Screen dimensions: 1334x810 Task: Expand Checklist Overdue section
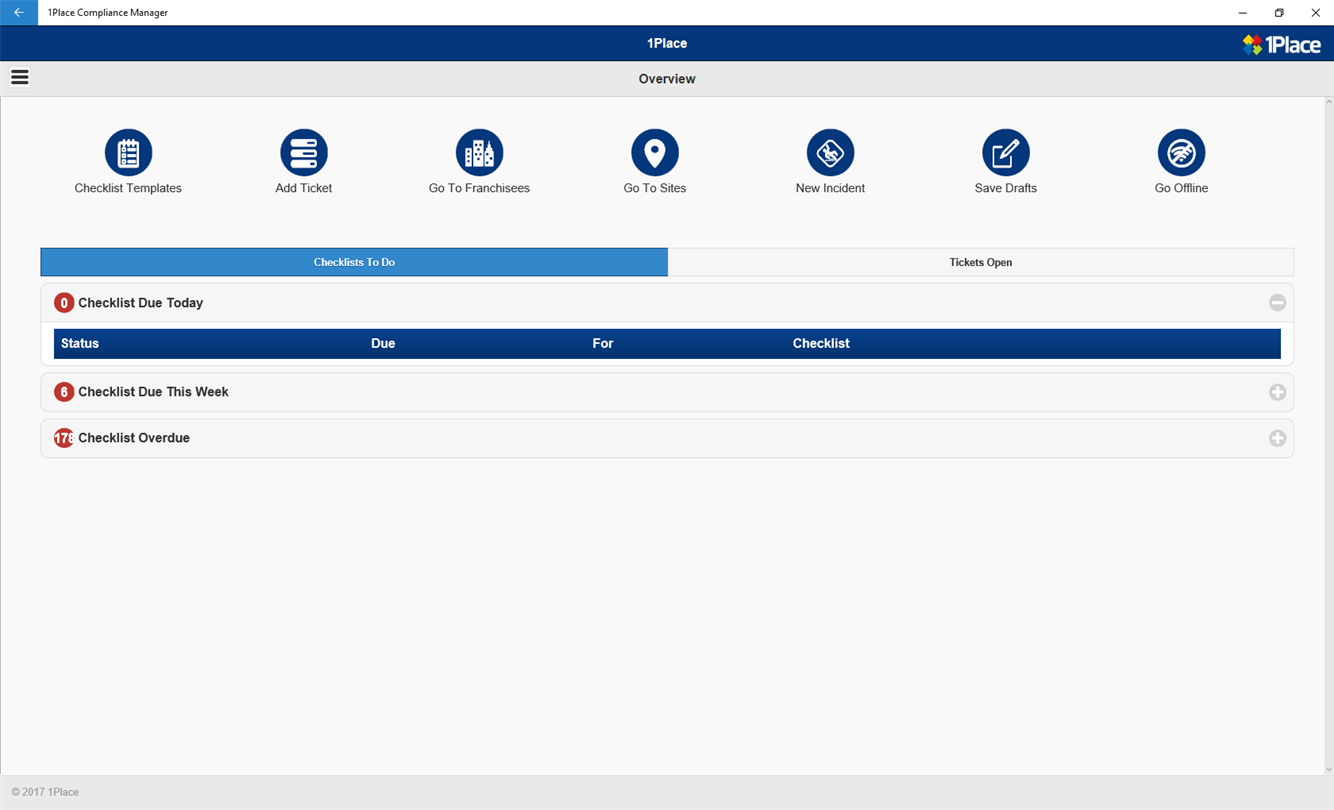[1277, 438]
